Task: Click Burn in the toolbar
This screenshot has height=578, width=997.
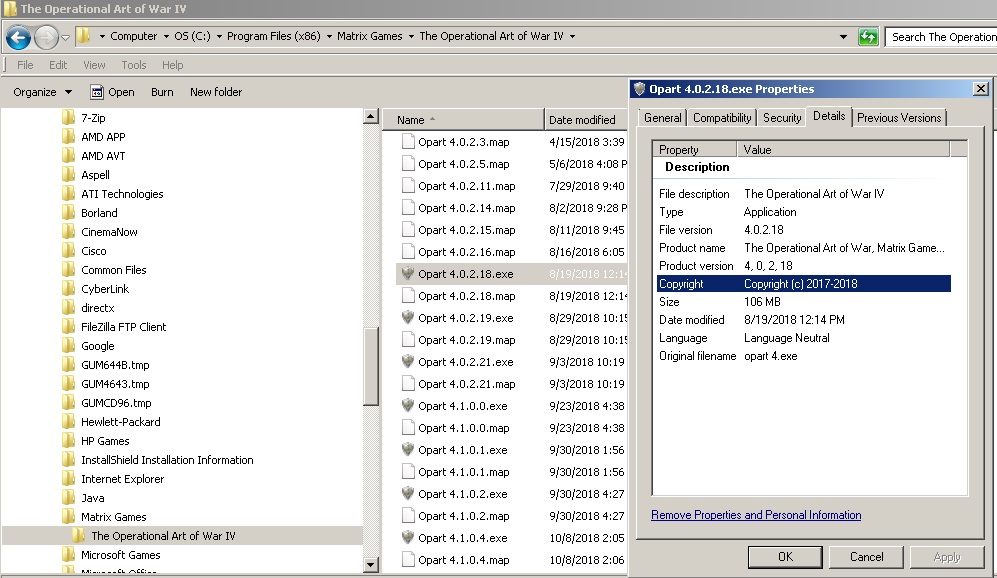Action: [x=162, y=92]
